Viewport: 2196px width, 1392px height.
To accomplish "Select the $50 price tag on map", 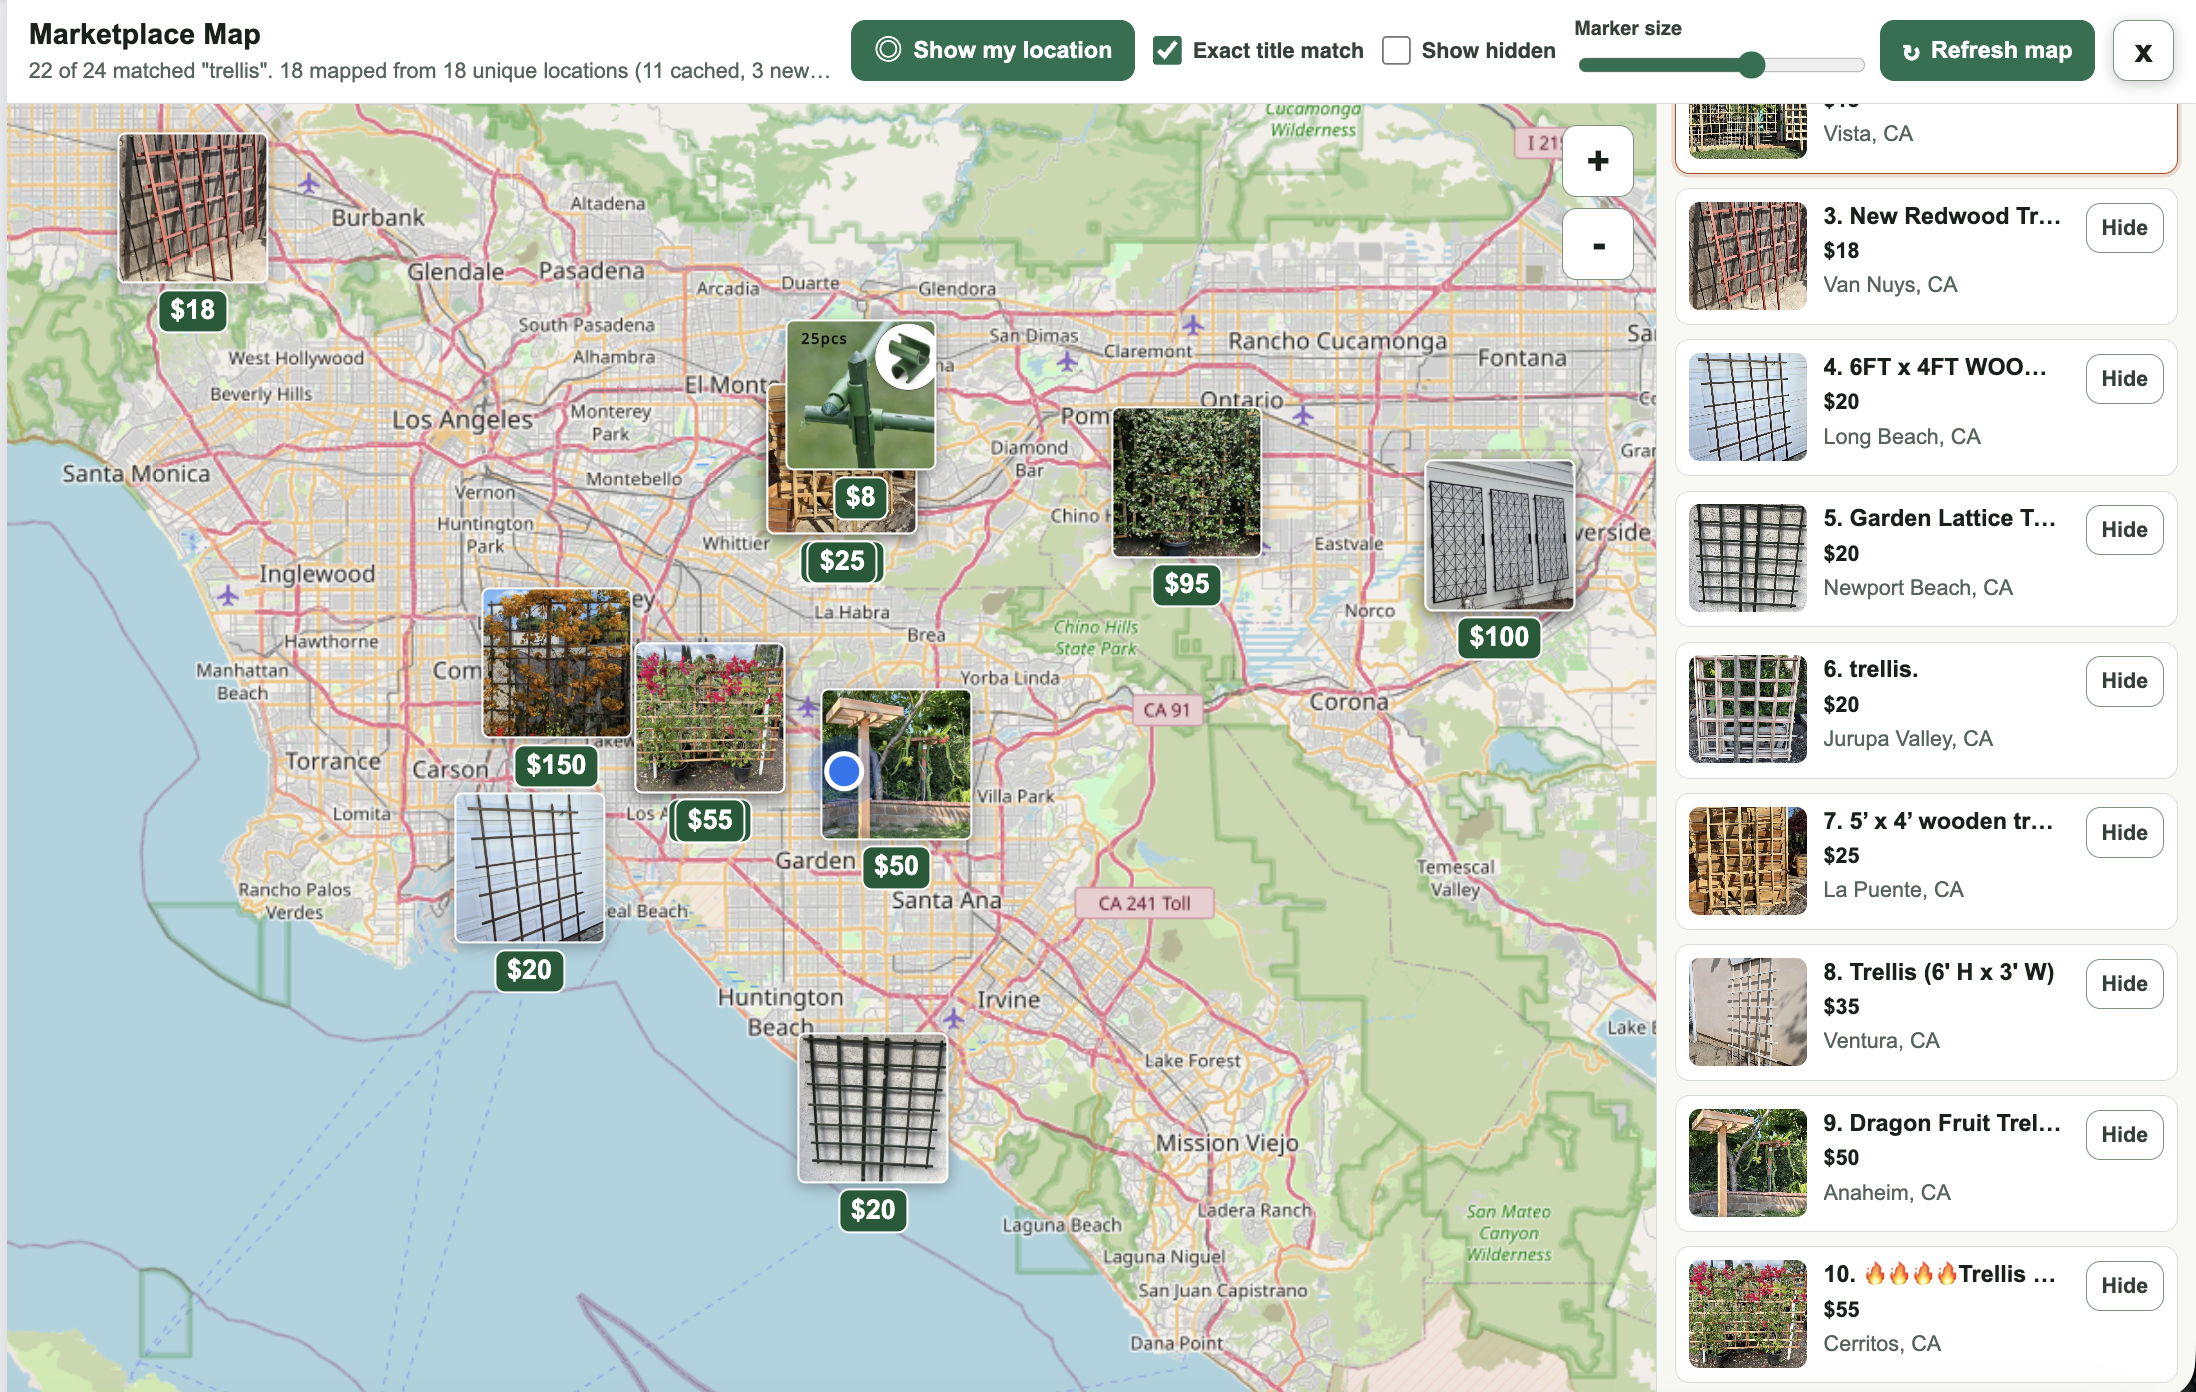I will [x=896, y=866].
